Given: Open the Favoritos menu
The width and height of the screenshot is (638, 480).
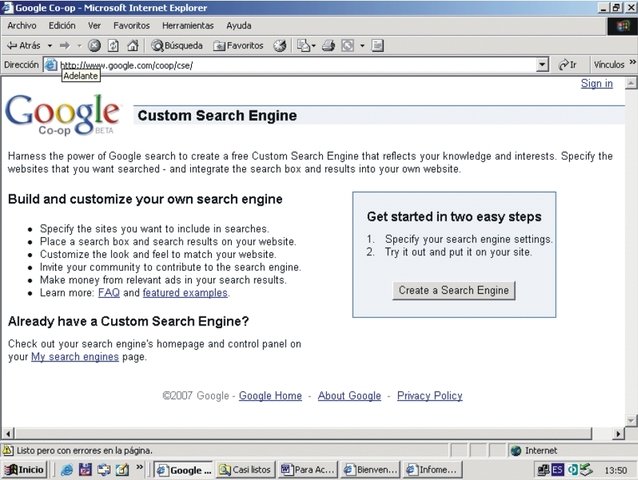Looking at the screenshot, I should click(x=131, y=26).
